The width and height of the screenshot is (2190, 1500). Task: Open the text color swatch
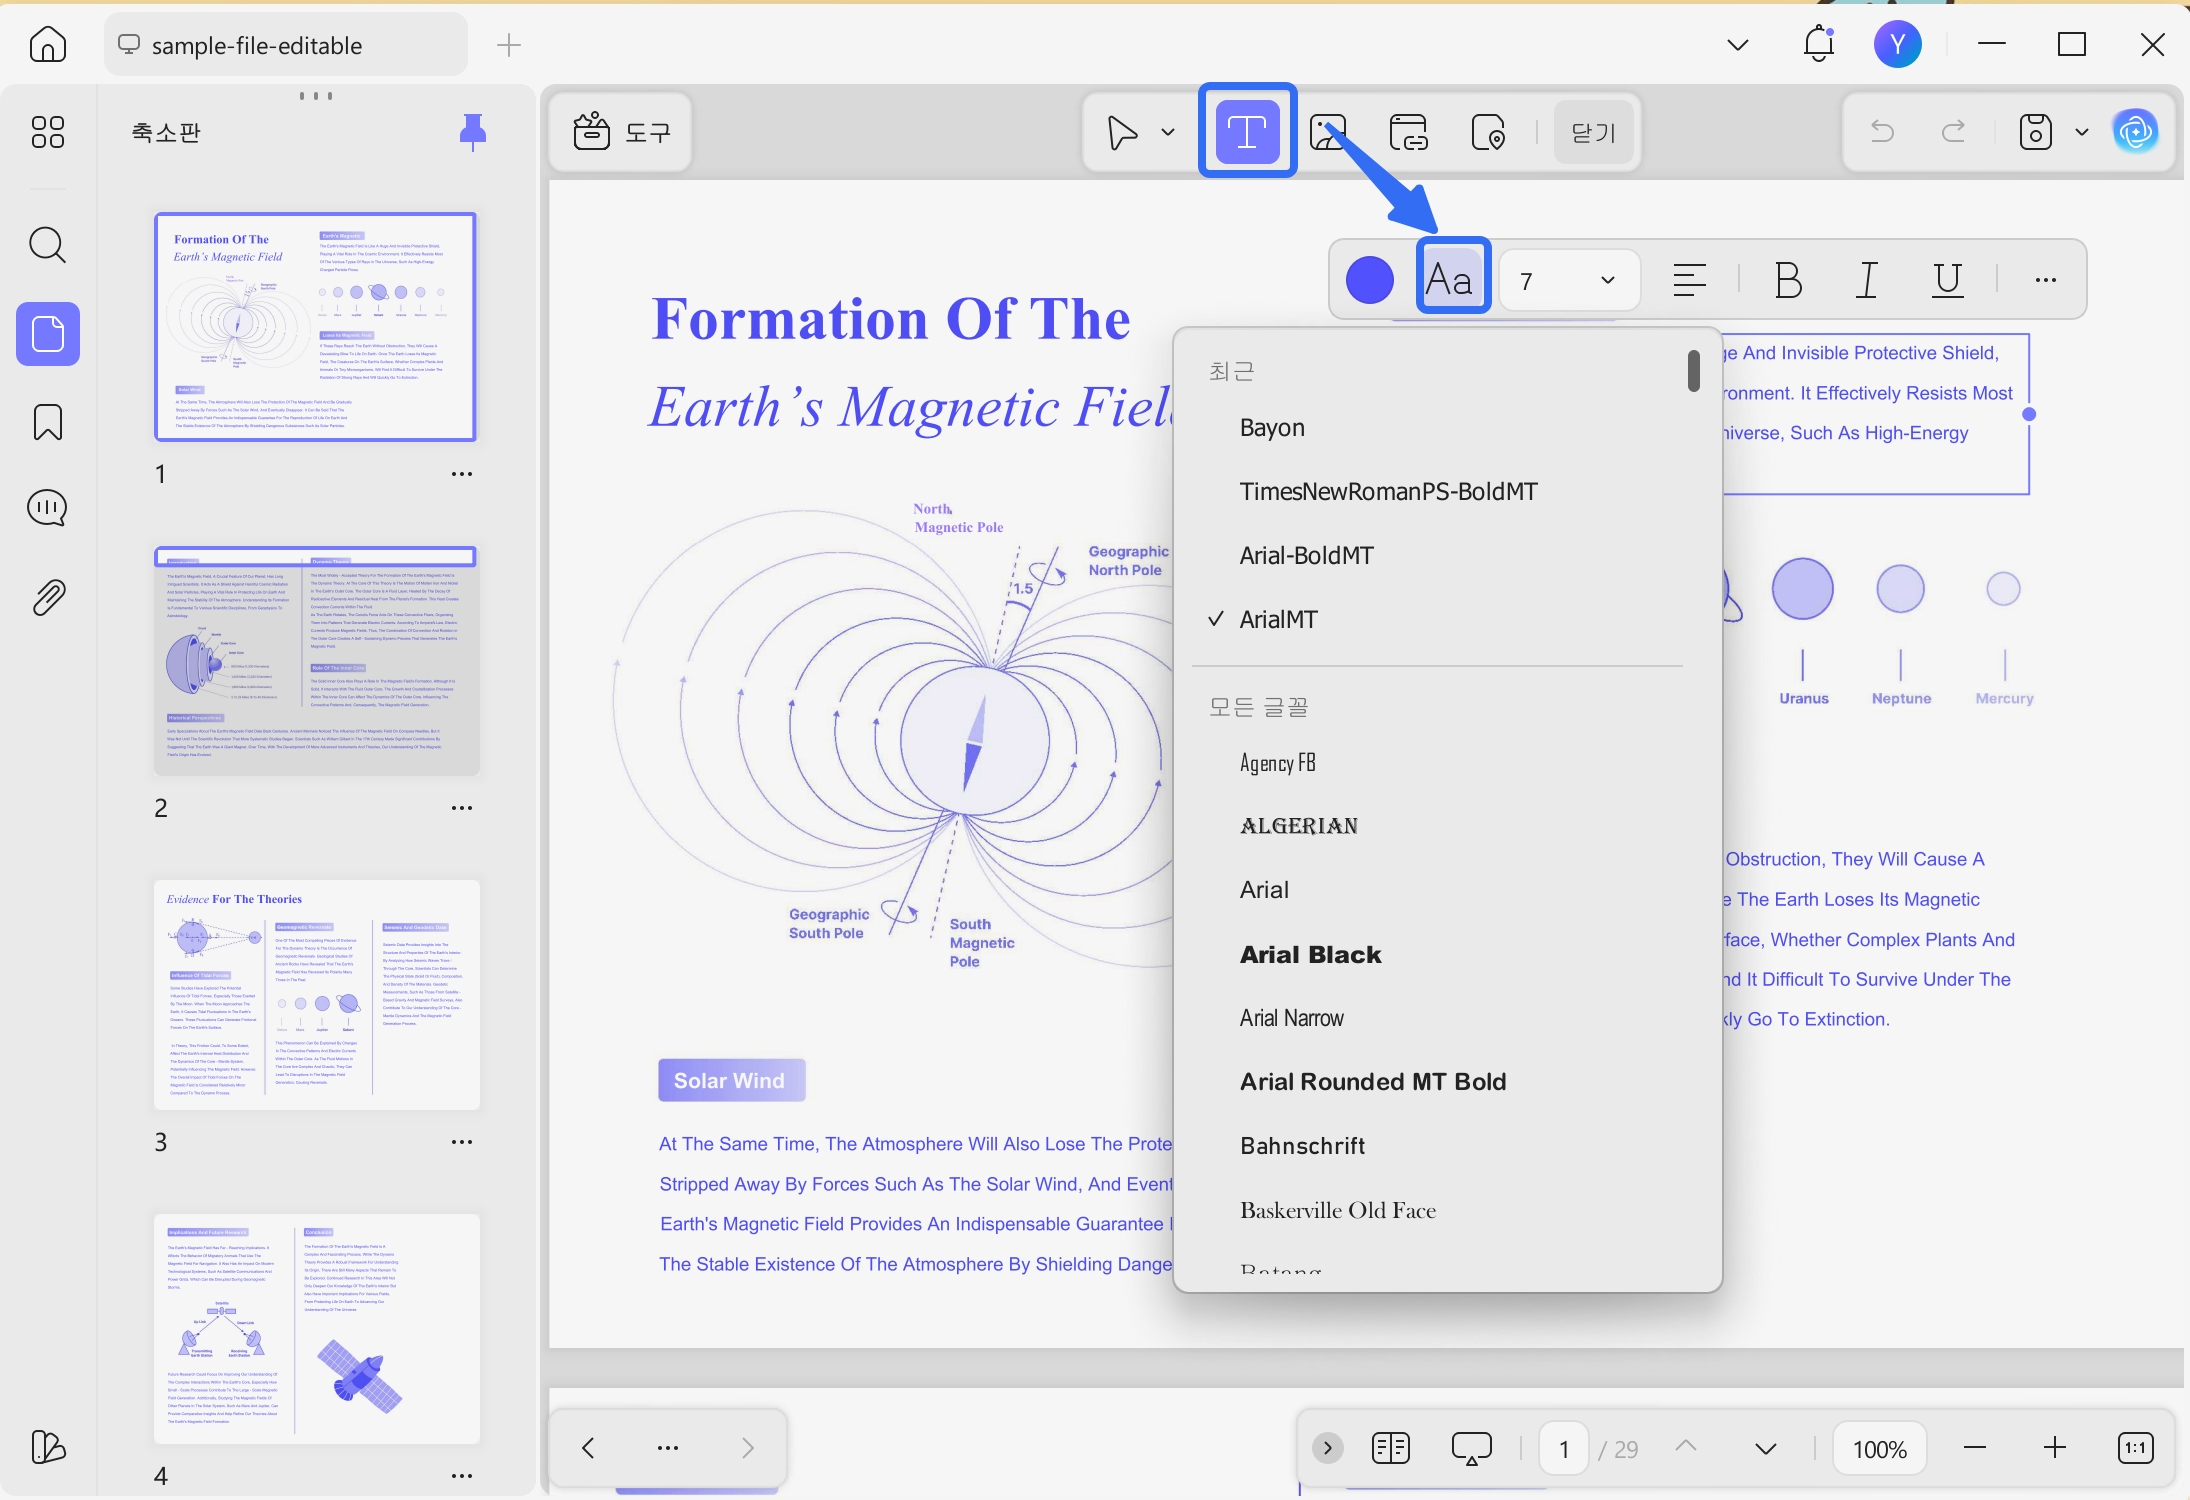1370,279
